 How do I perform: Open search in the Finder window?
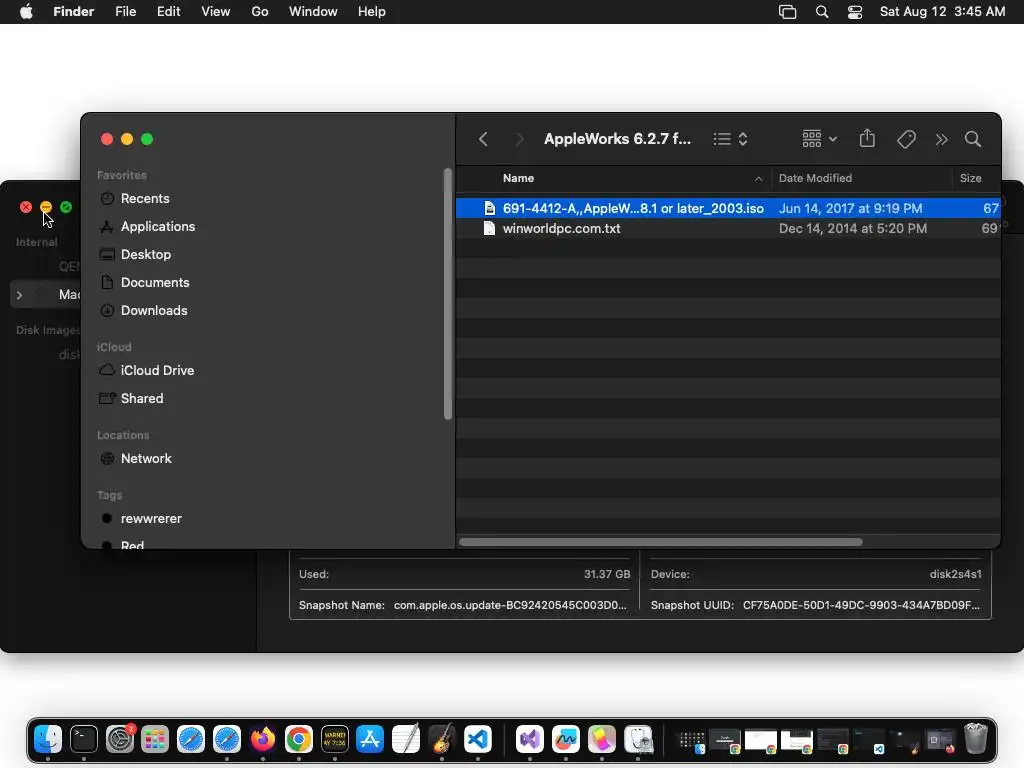coord(973,139)
